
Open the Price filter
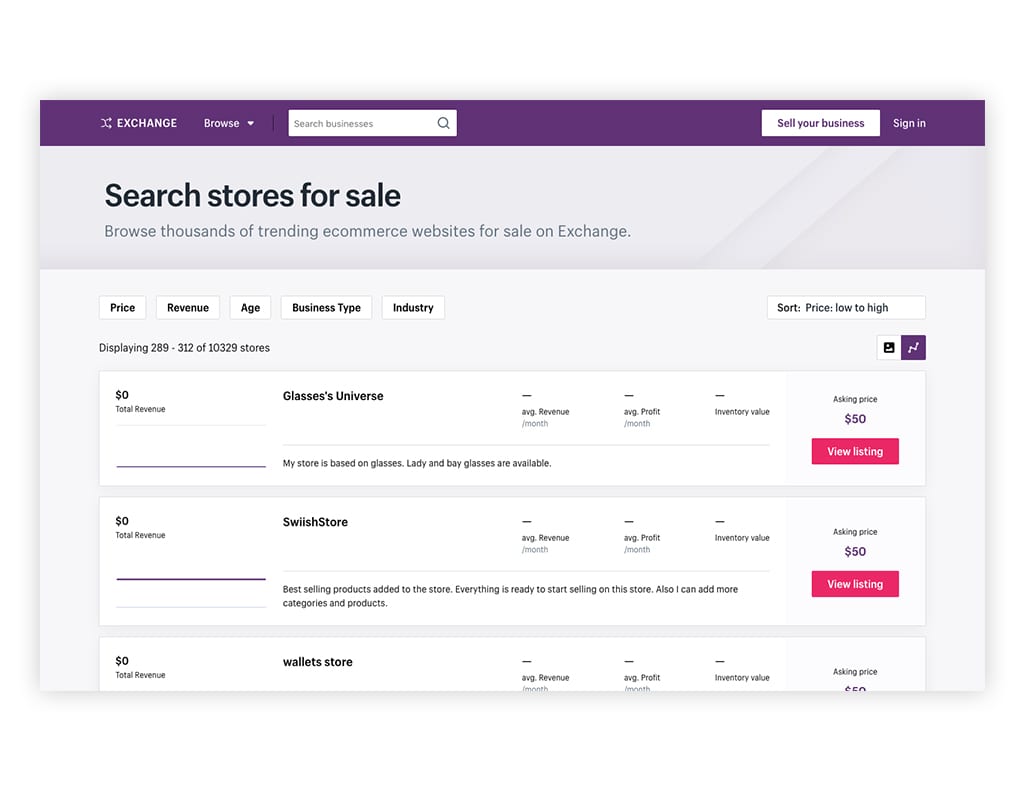pos(122,307)
